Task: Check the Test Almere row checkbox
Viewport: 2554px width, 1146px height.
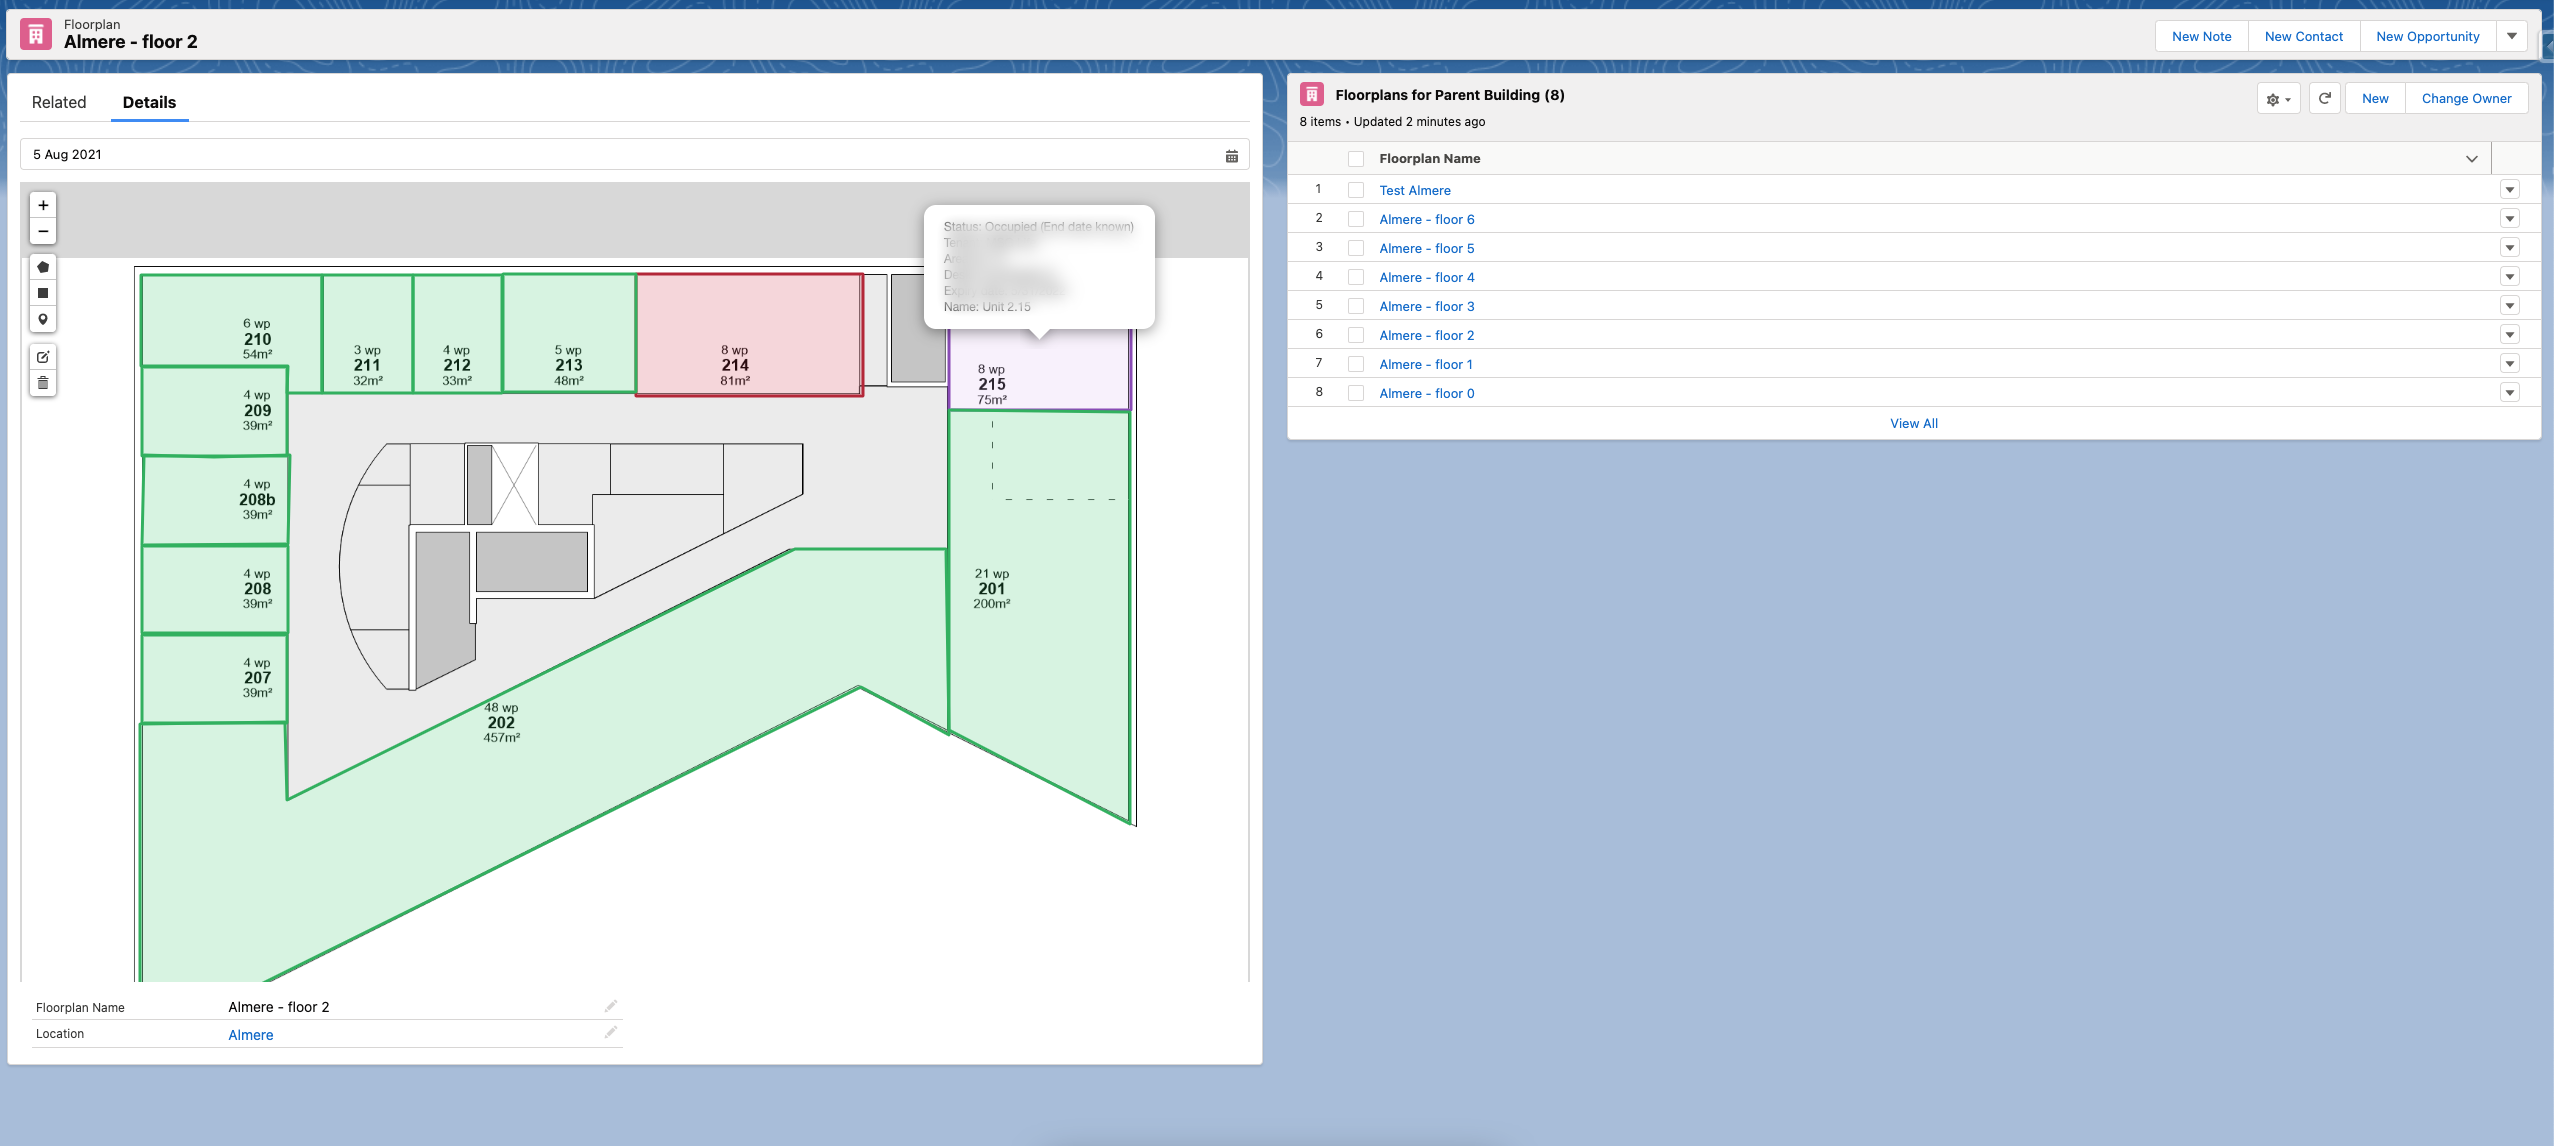Action: 1356,190
